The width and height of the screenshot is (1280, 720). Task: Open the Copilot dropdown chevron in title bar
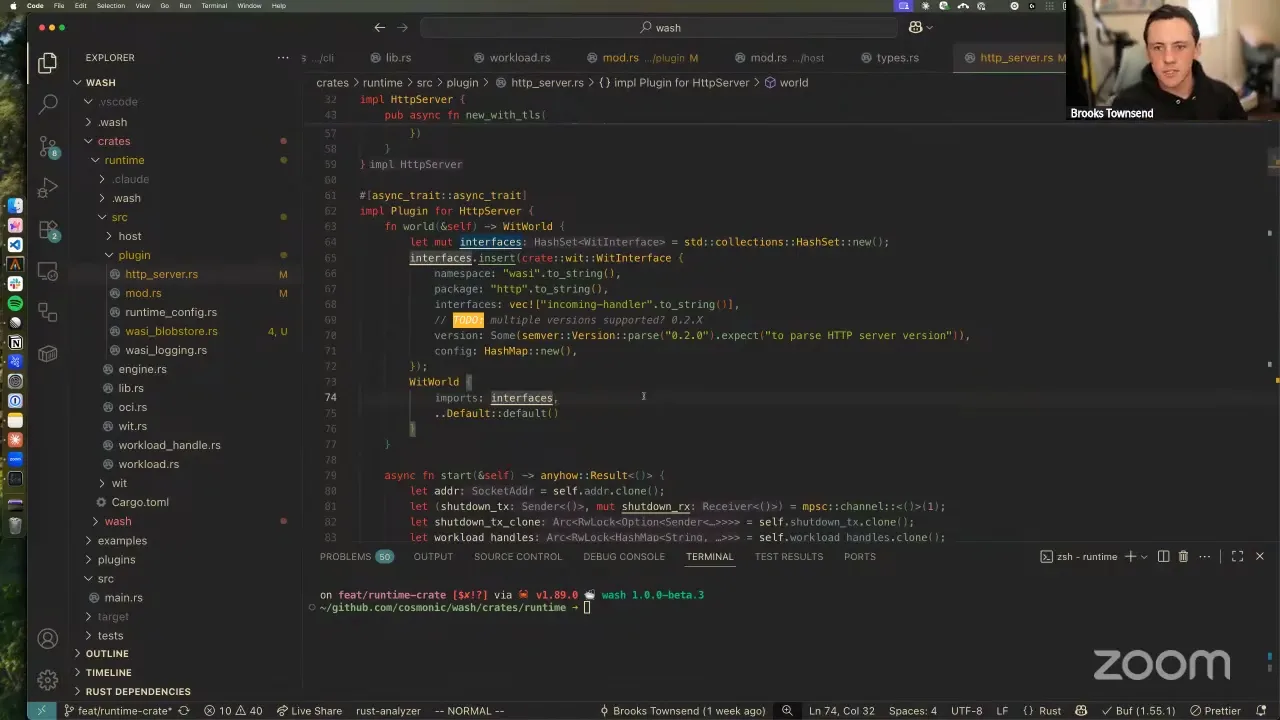pyautogui.click(x=929, y=28)
